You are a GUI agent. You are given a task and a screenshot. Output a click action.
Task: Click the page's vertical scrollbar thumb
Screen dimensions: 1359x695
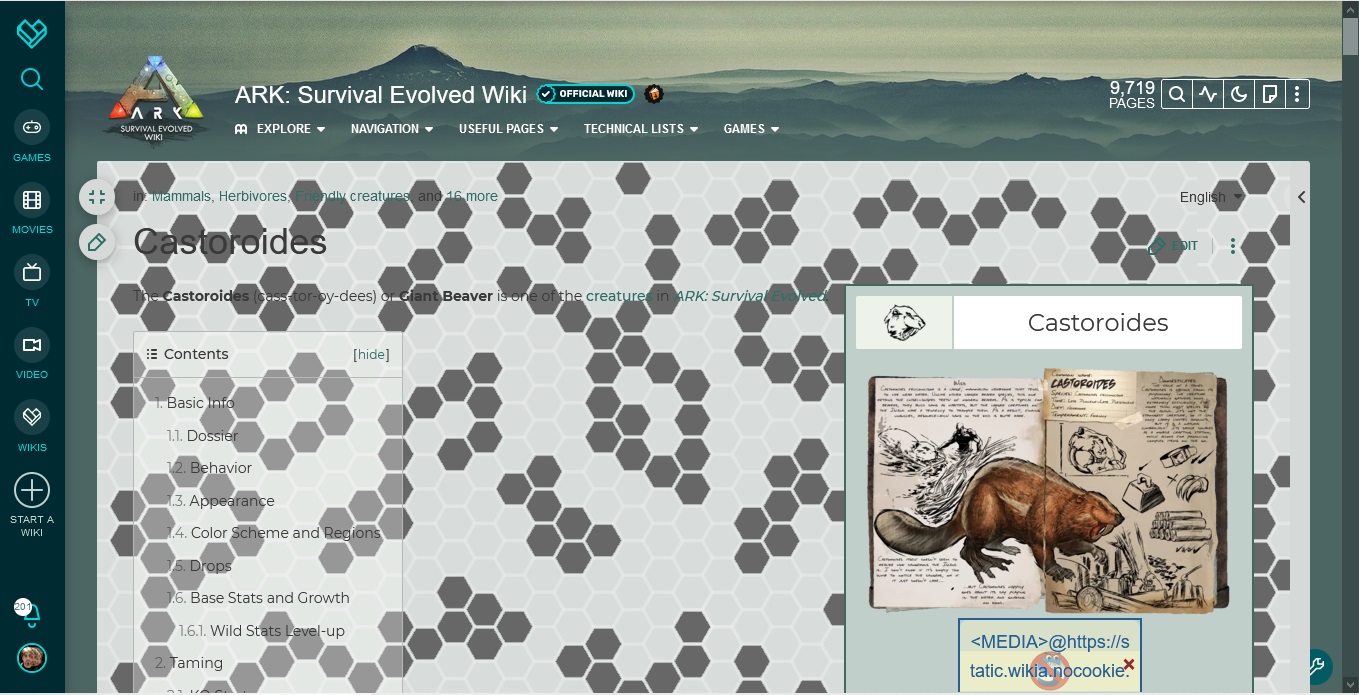[1350, 37]
